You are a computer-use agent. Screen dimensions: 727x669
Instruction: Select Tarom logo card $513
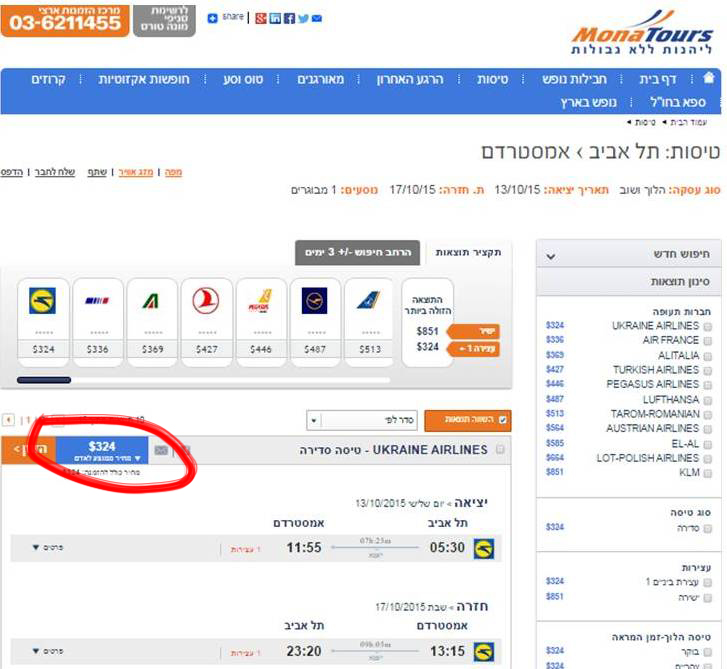point(370,322)
